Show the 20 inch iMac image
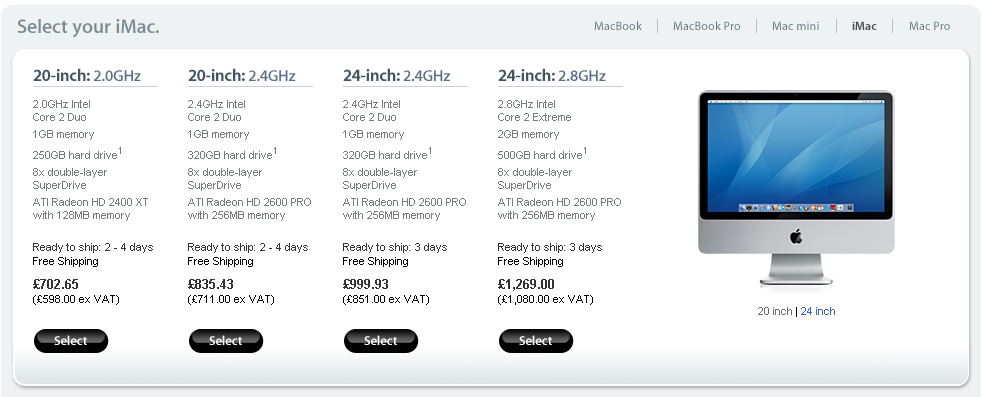 click(775, 312)
